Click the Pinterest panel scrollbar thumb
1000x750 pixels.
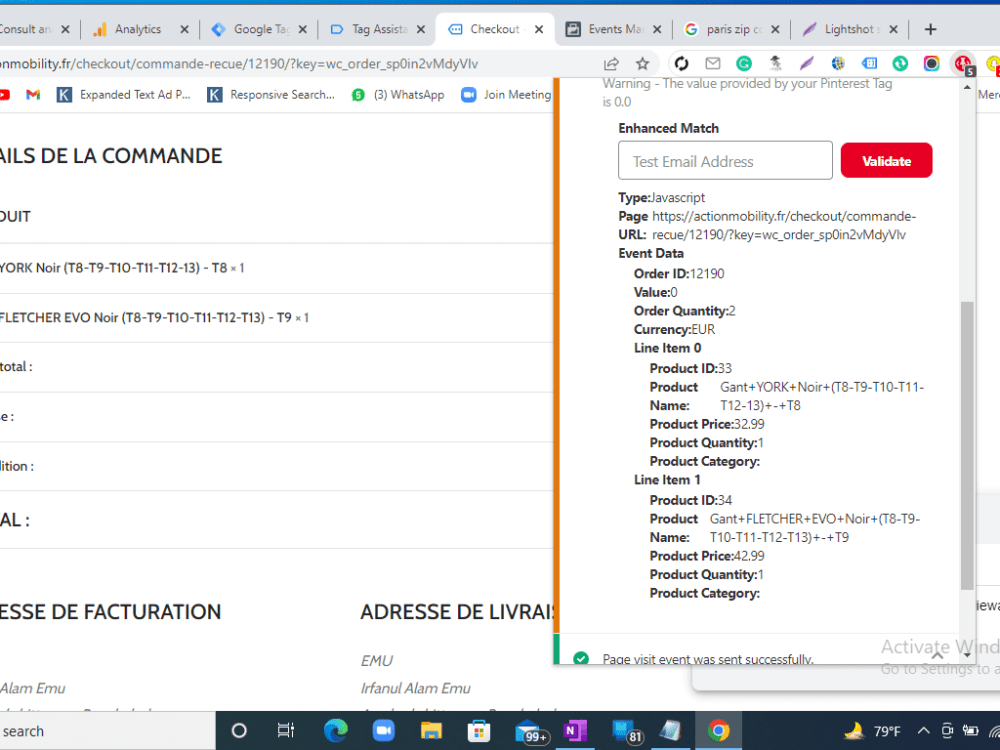tap(967, 445)
